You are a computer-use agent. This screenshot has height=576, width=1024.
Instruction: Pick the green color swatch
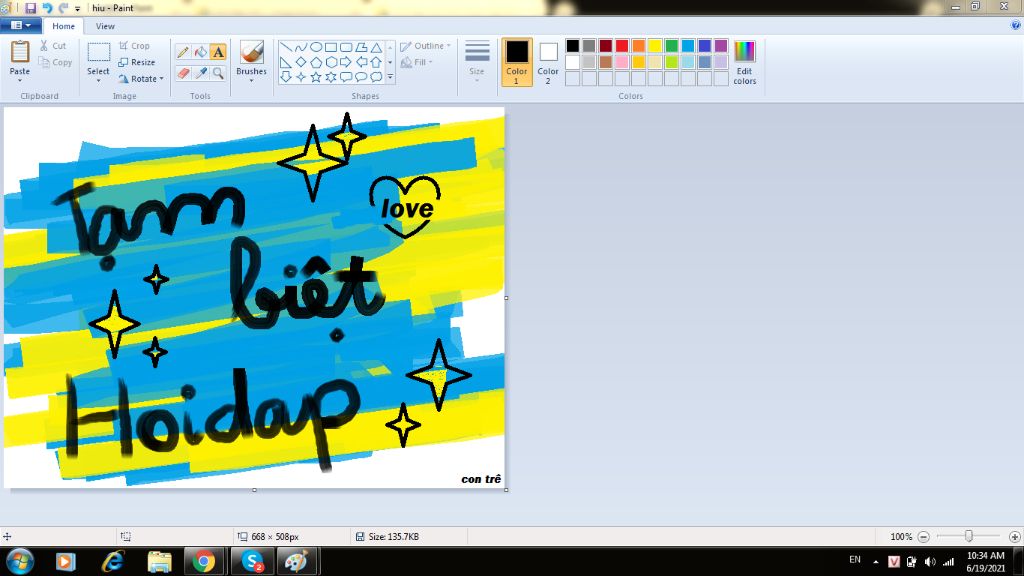[x=671, y=46]
